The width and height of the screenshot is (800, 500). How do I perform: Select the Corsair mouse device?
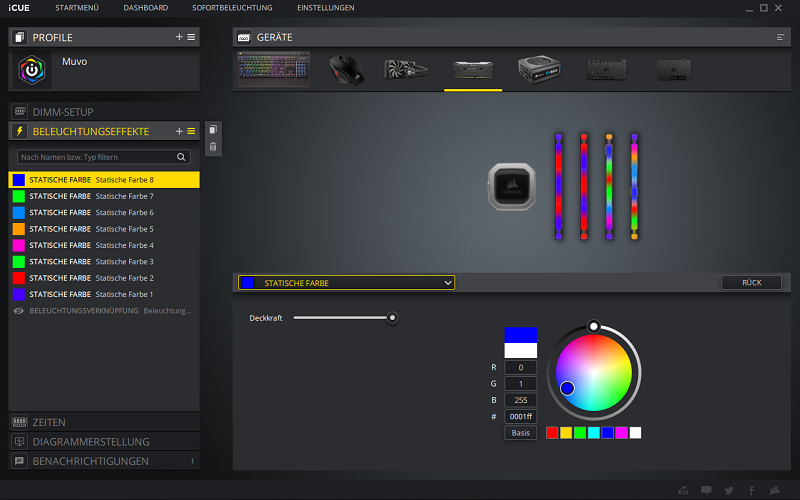click(346, 70)
